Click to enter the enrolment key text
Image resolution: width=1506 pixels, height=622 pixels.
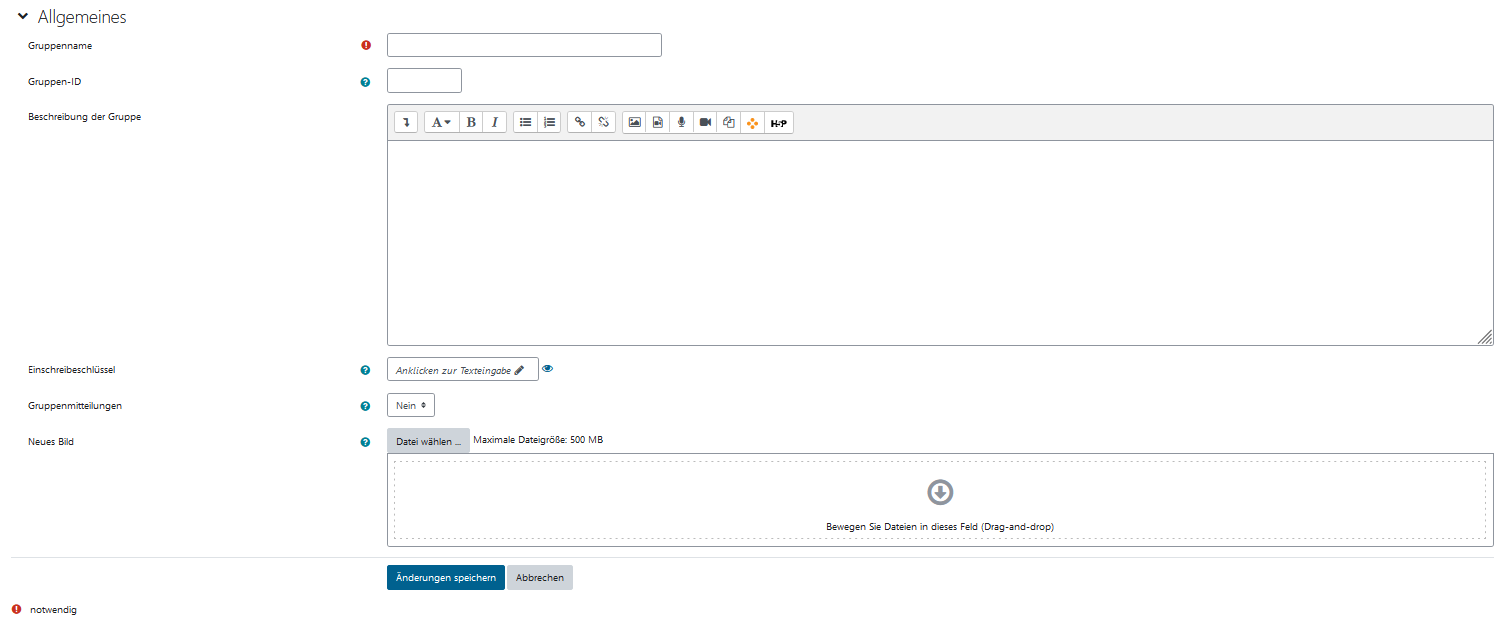click(x=462, y=369)
